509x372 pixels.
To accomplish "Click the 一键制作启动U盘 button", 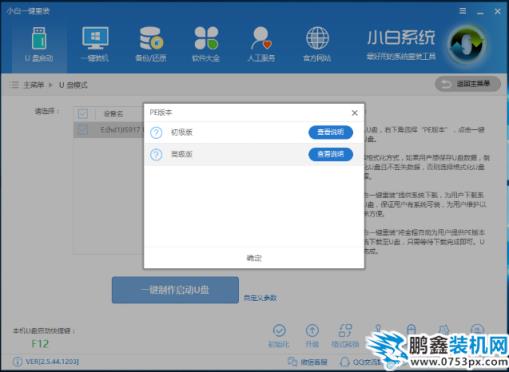I will coord(175,290).
